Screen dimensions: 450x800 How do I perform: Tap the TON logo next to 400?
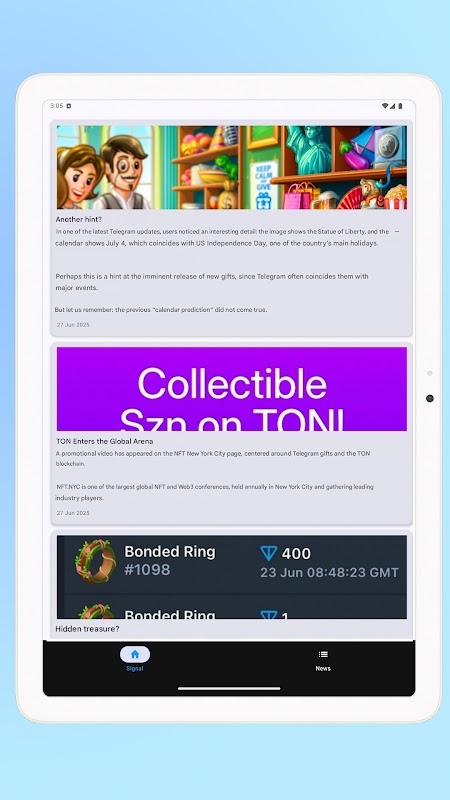pos(268,553)
